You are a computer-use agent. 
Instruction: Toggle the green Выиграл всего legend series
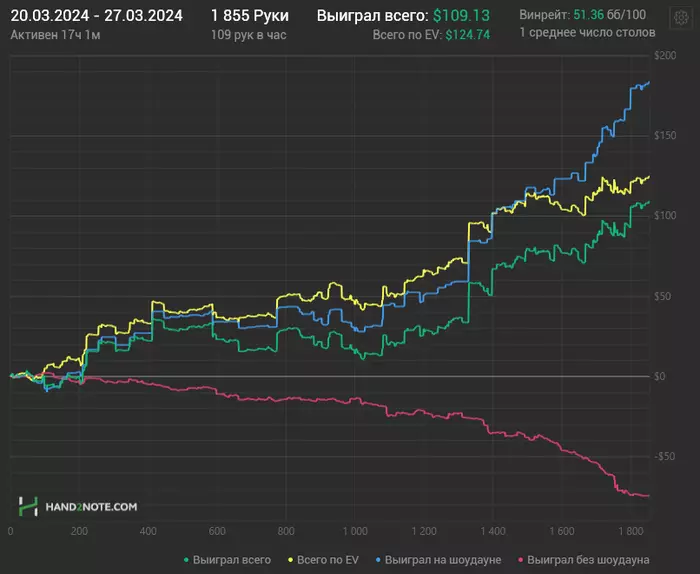227,560
